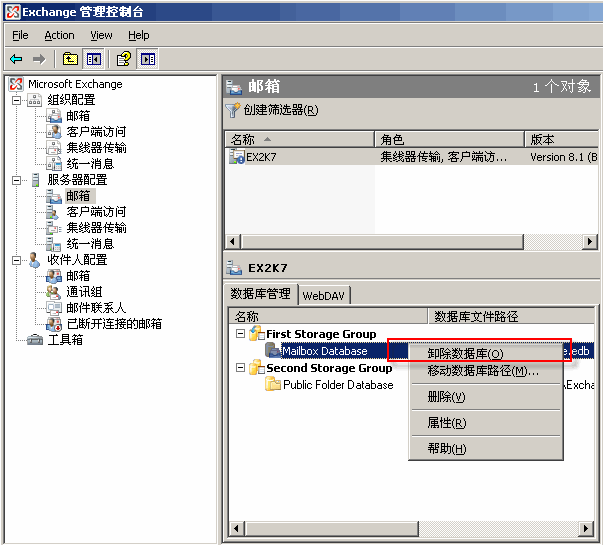Click the 创建筛选器(R) link
Viewport: 603px width, 545px height.
(281, 110)
